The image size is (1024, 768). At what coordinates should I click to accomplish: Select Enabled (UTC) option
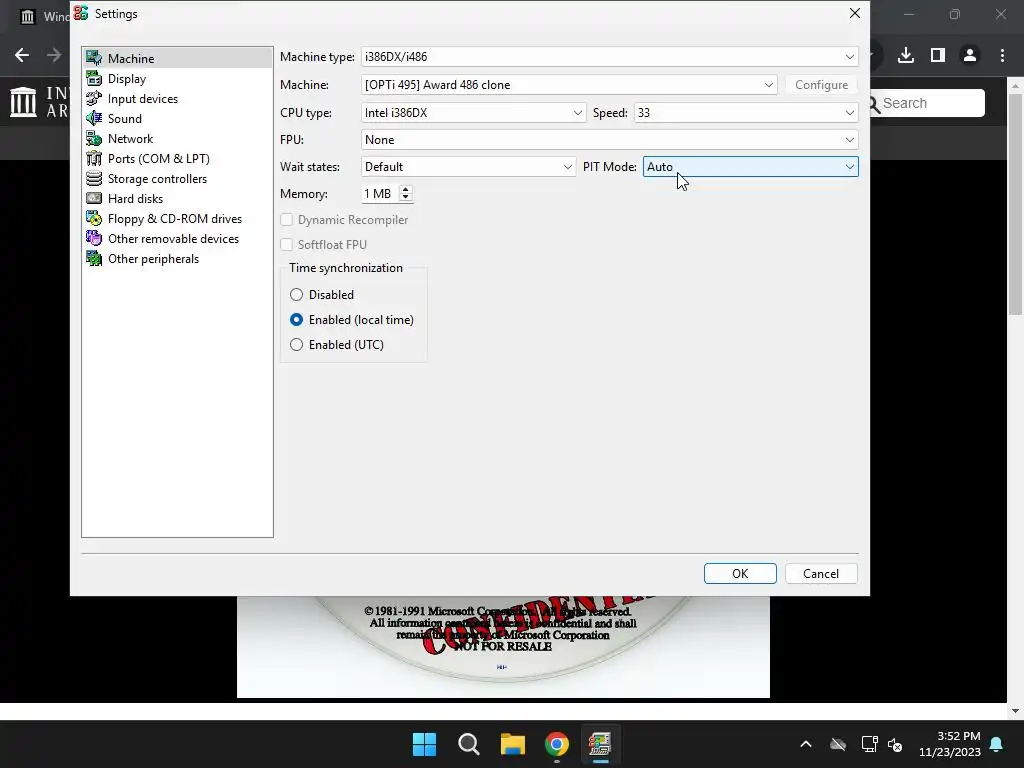tap(296, 344)
